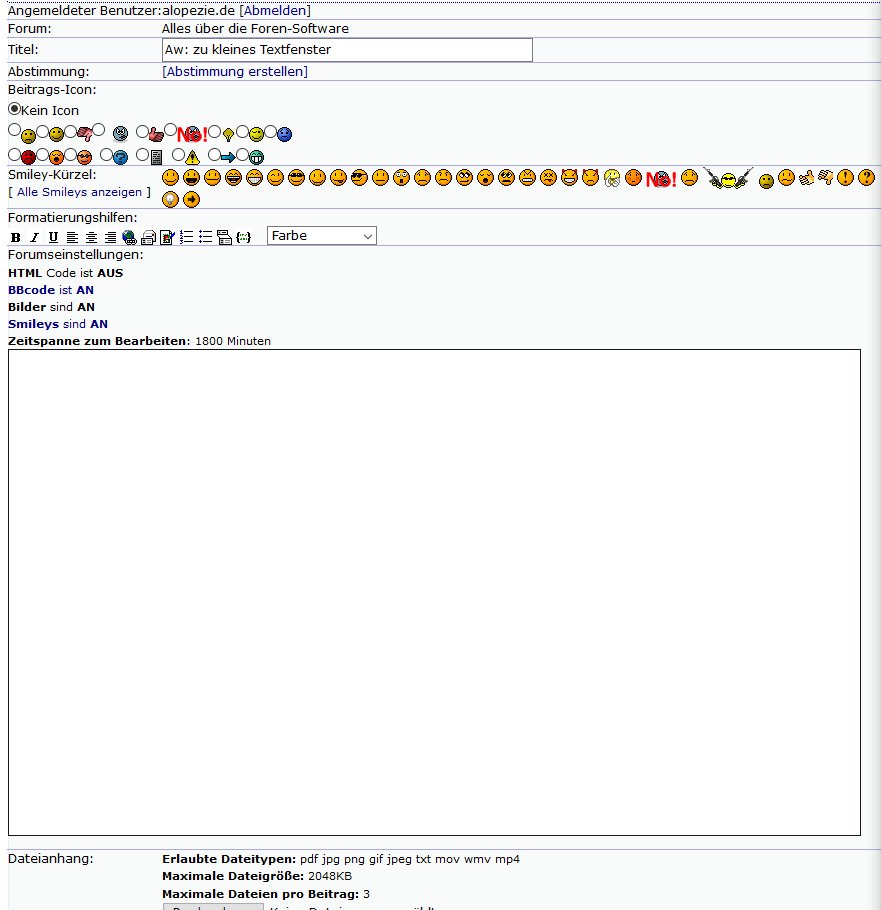
Task: Center-align text with the toolbar icon
Action: coord(91,237)
